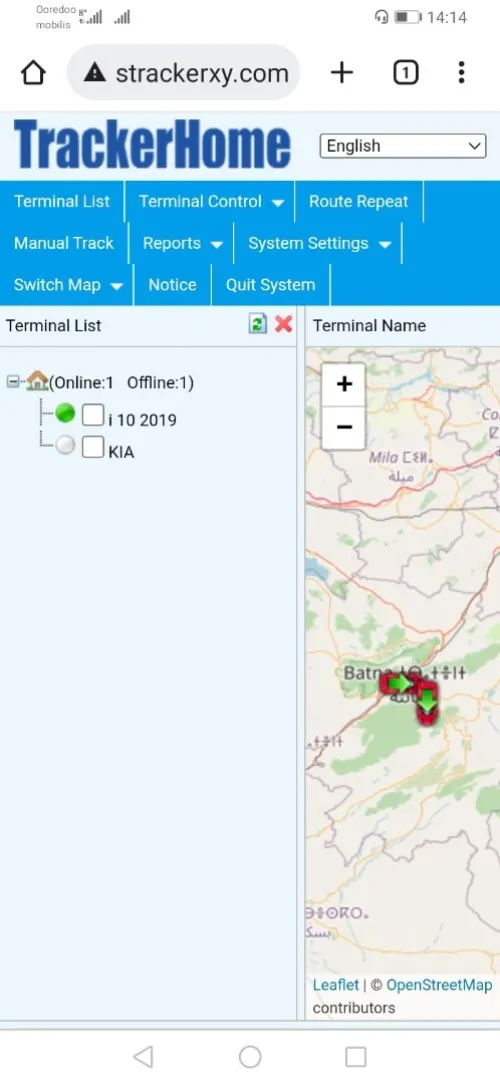Image resolution: width=500 pixels, height=1084 pixels.
Task: Refresh the terminal list with green icon
Action: [x=258, y=324]
